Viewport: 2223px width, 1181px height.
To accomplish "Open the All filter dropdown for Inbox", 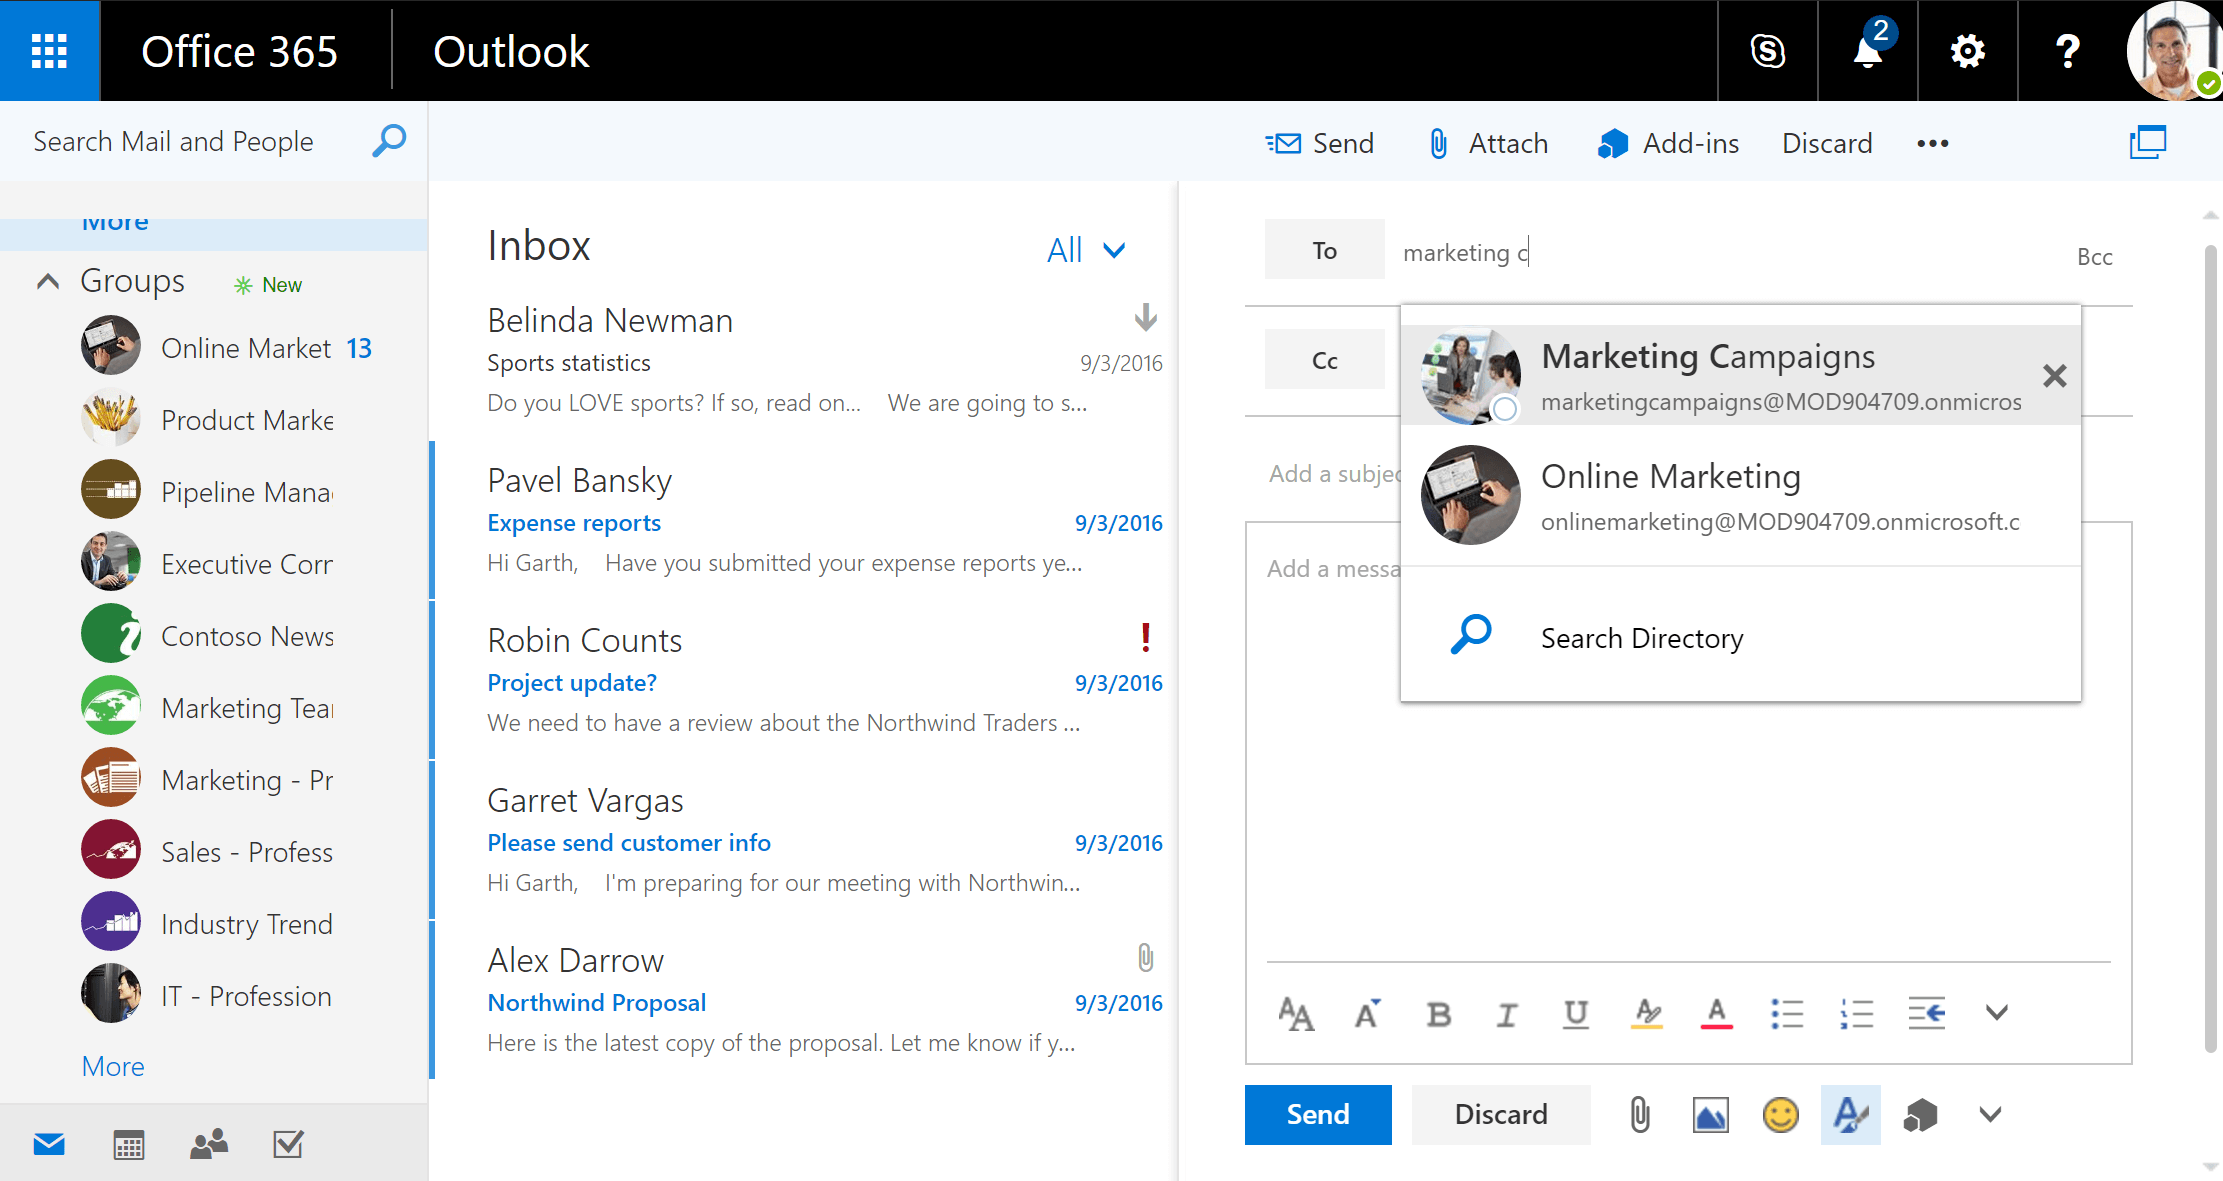I will [x=1087, y=250].
